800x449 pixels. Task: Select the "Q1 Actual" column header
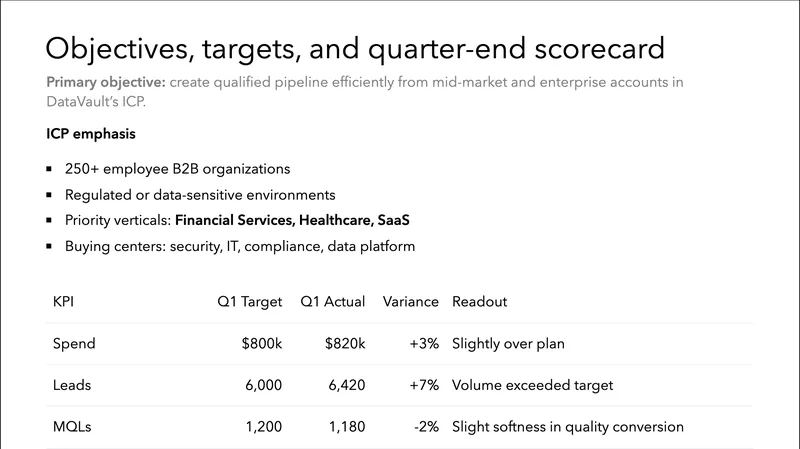332,301
